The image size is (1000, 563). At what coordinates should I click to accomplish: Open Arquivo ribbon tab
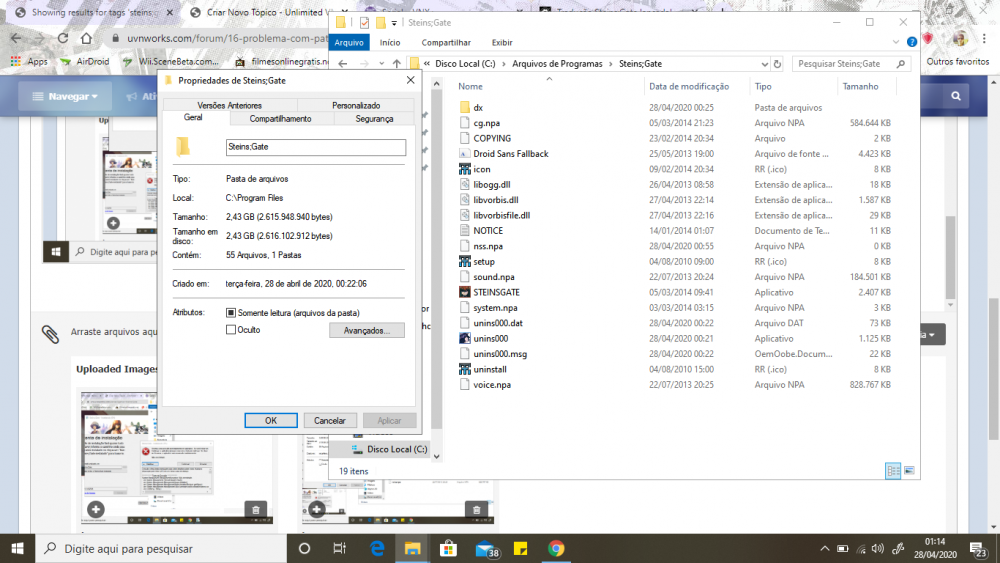[x=349, y=43]
